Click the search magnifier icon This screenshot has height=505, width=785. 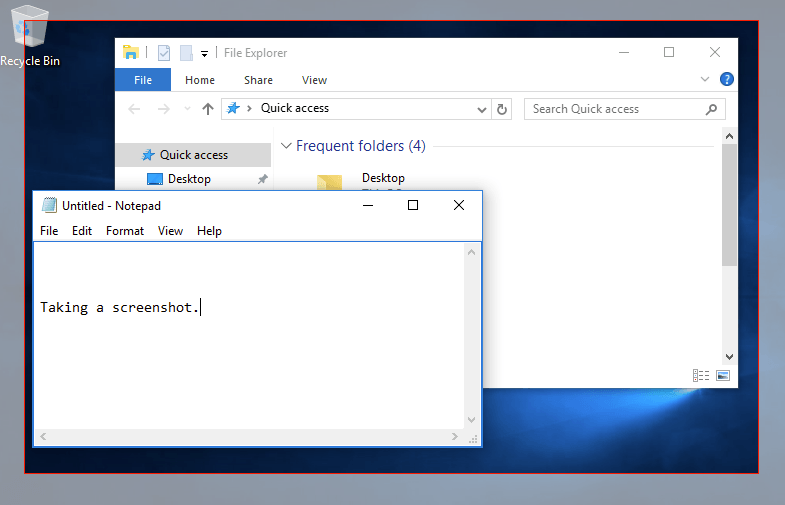pyautogui.click(x=711, y=109)
